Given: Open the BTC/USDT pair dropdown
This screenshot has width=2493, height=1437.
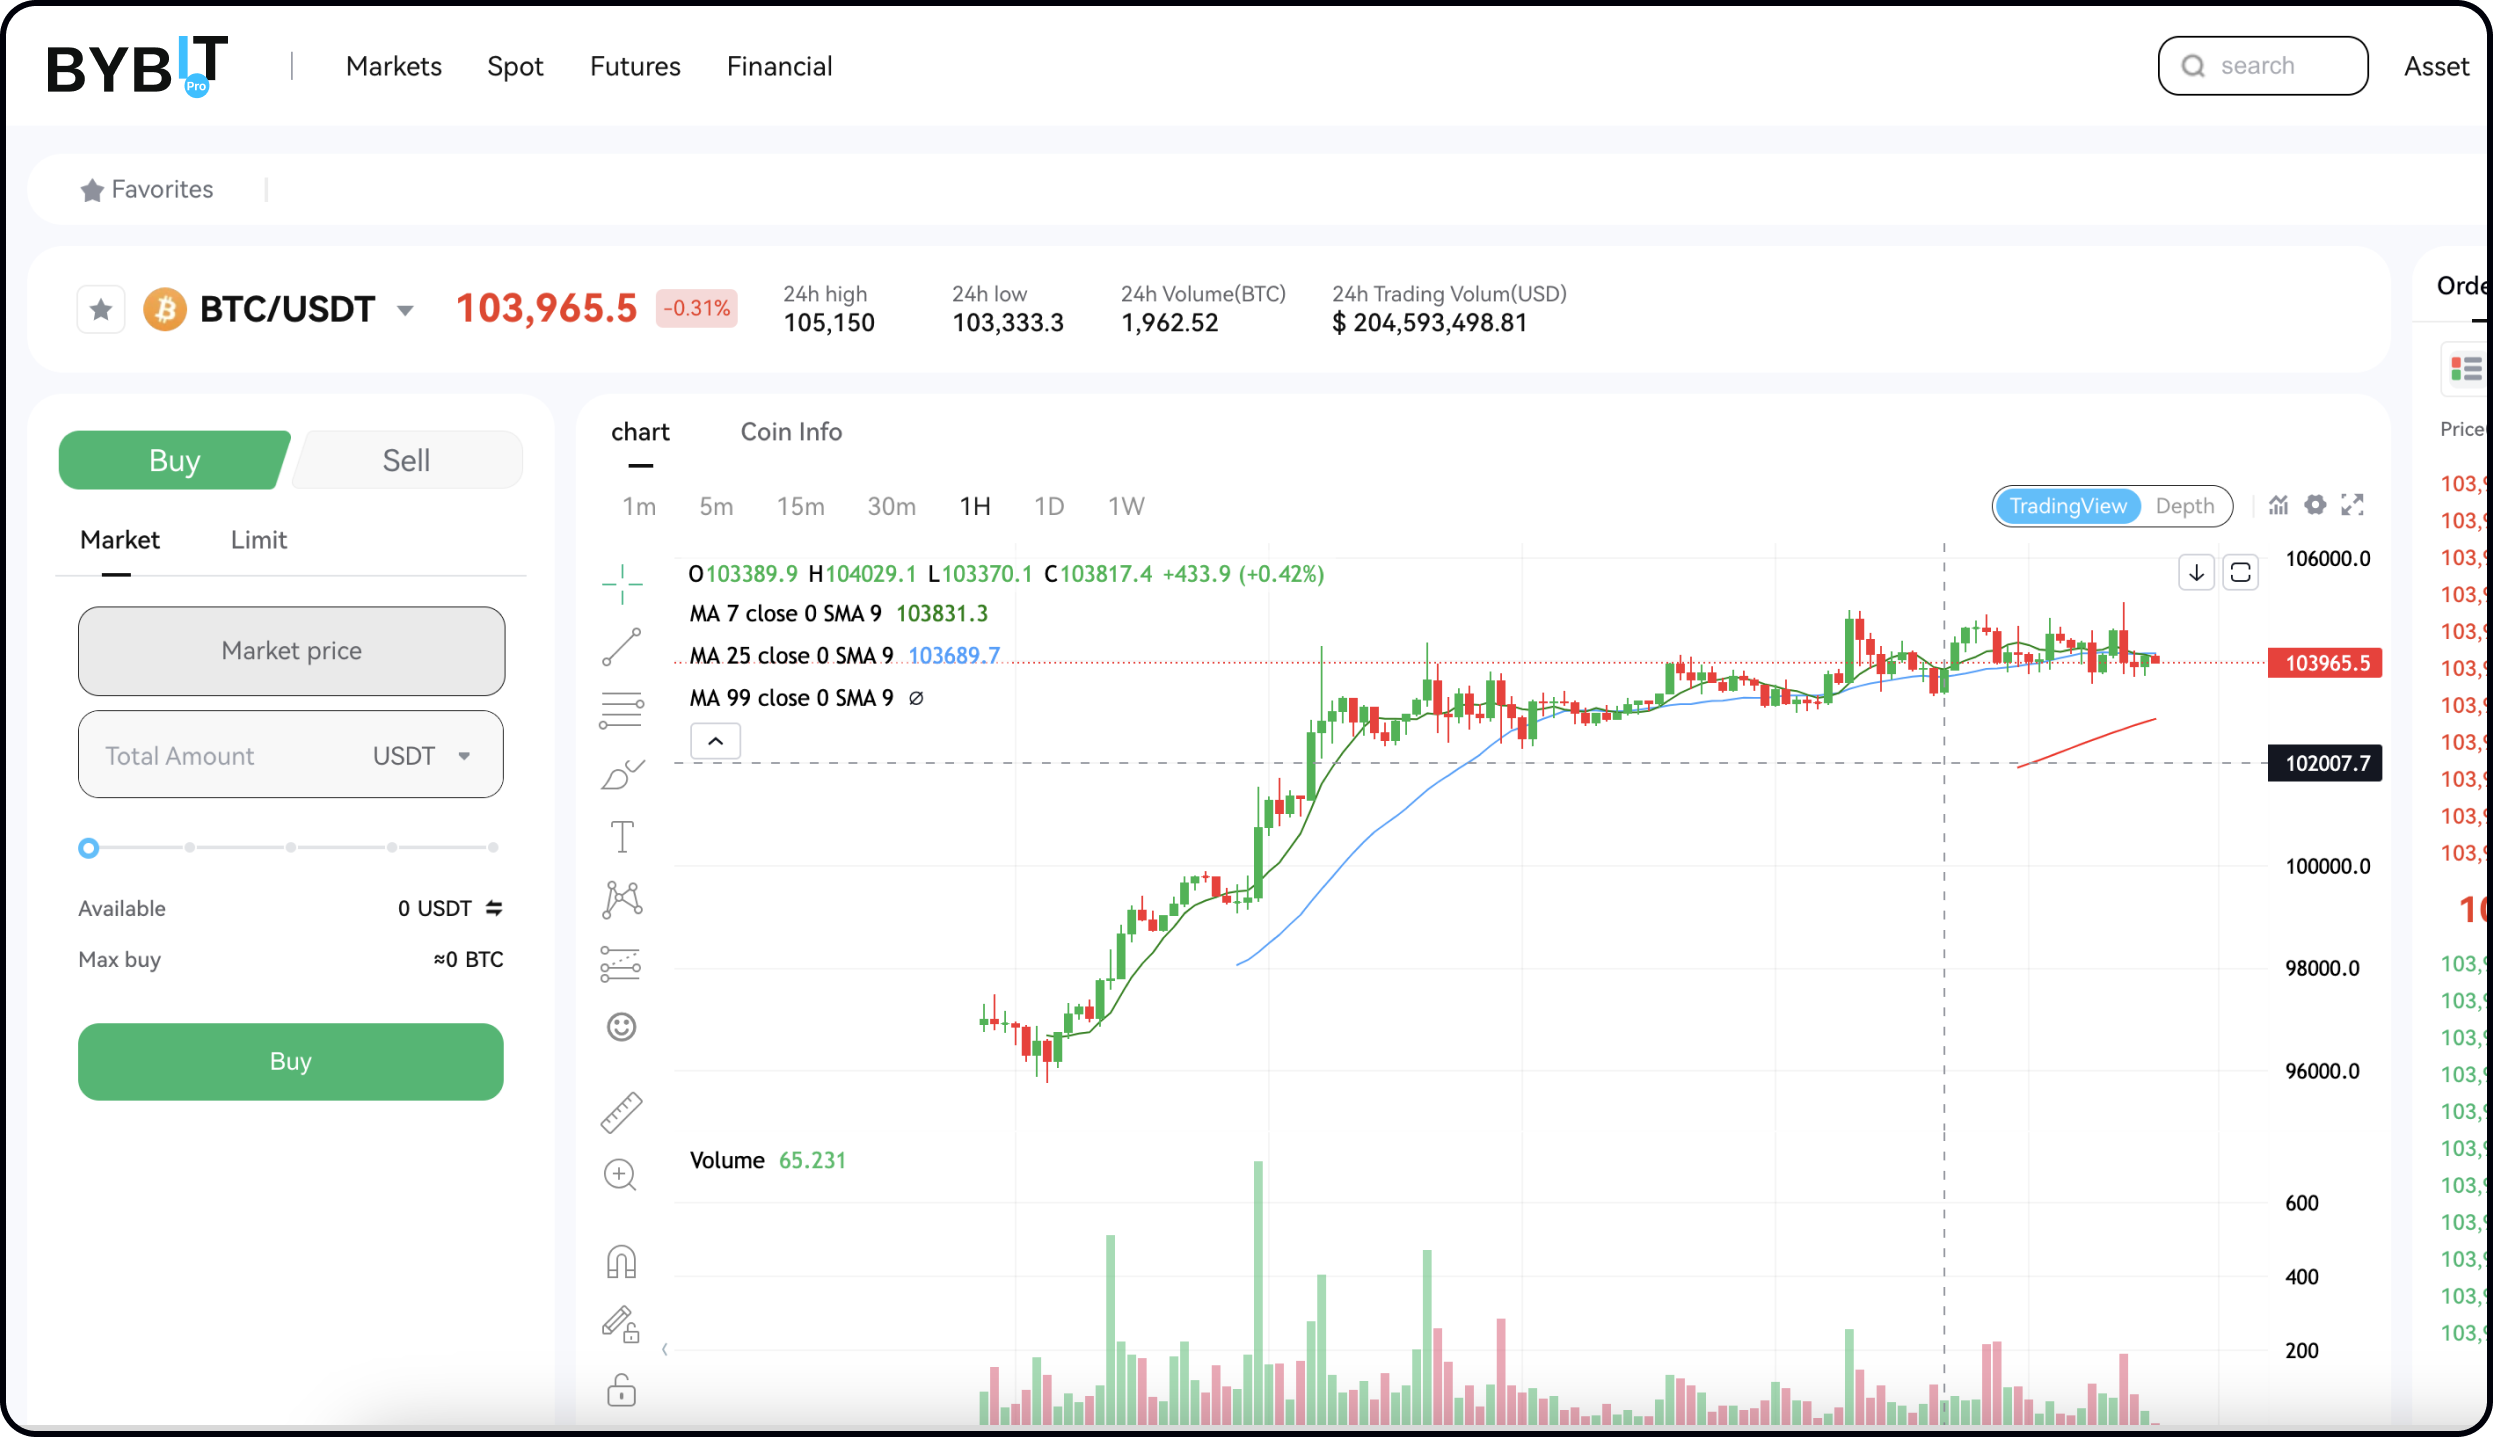Looking at the screenshot, I should coord(405,311).
